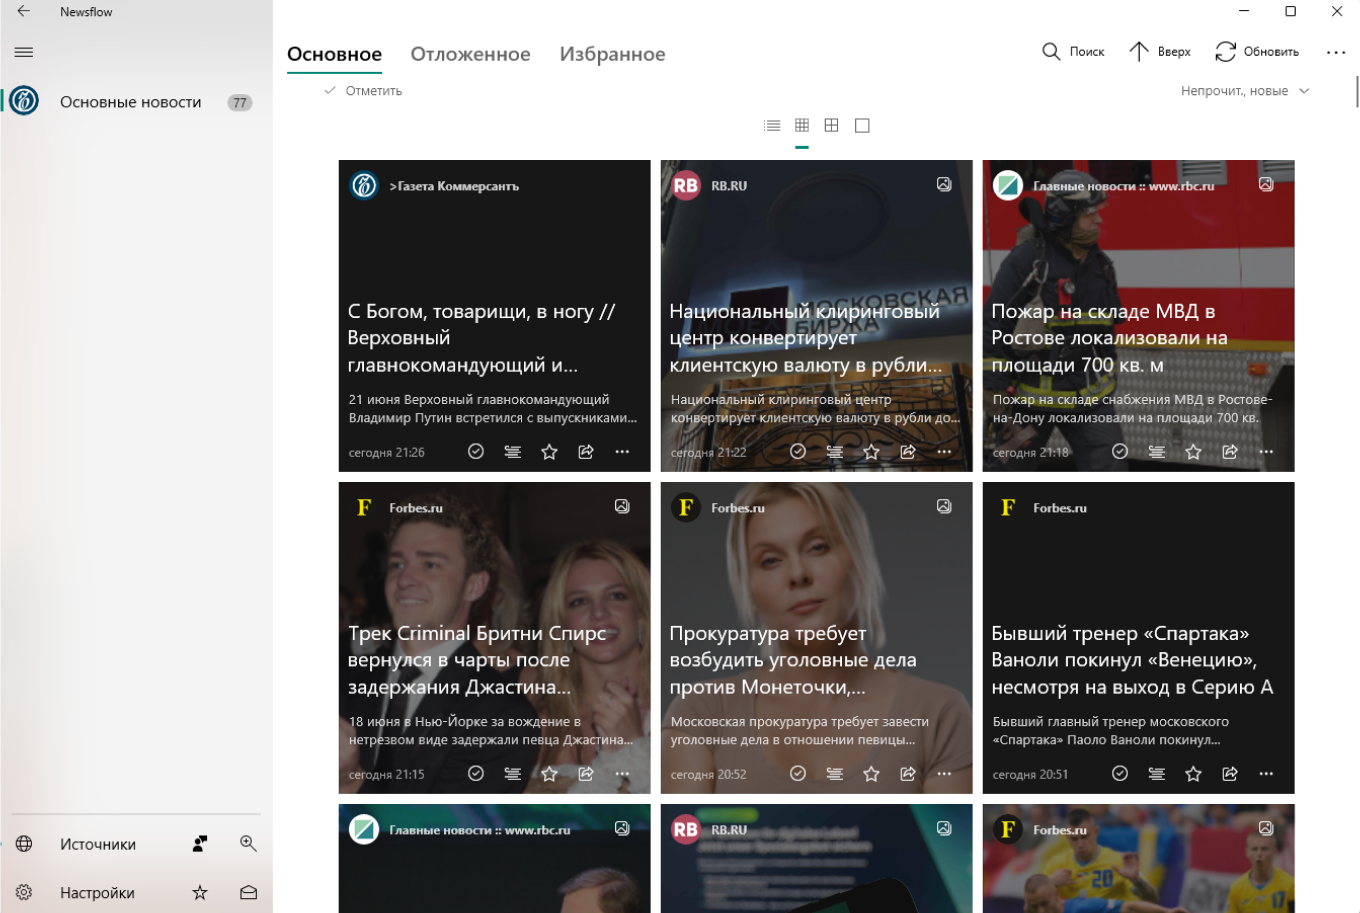Share the Britney Spears Forbes article

tap(585, 773)
